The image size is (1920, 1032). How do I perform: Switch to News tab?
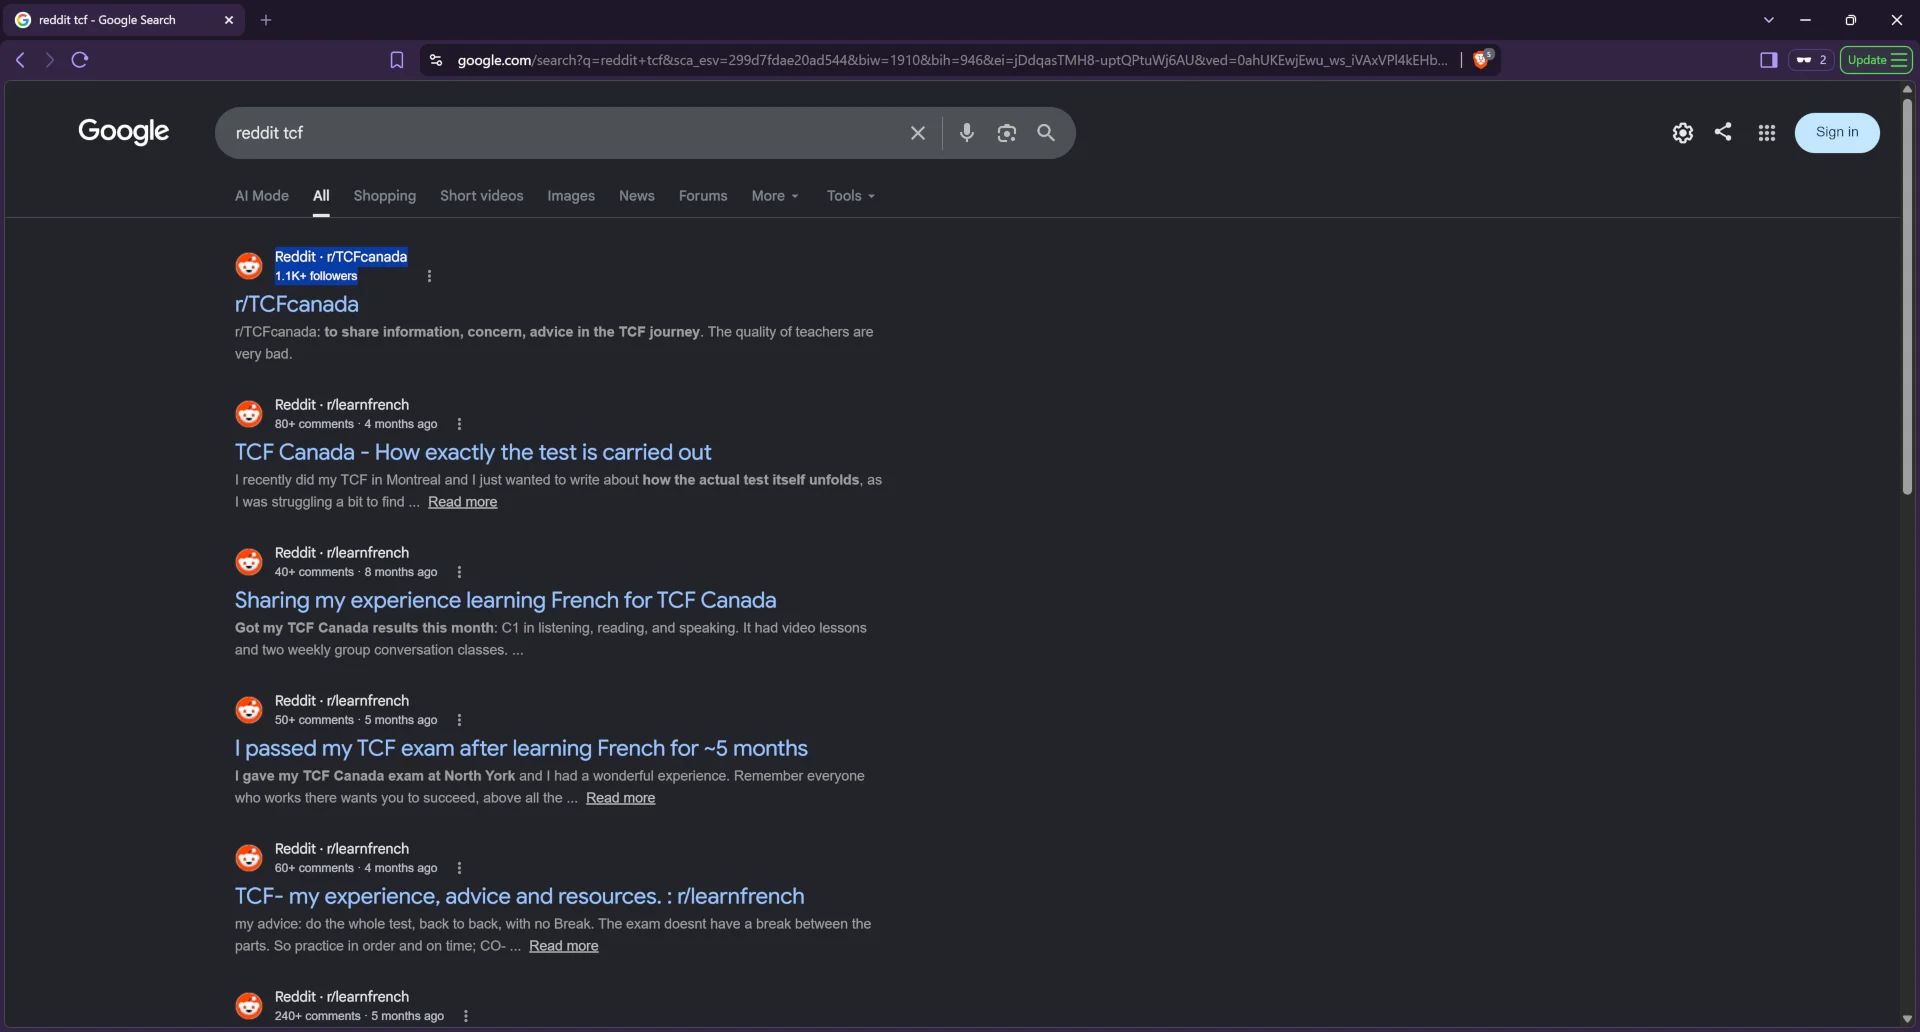[636, 196]
